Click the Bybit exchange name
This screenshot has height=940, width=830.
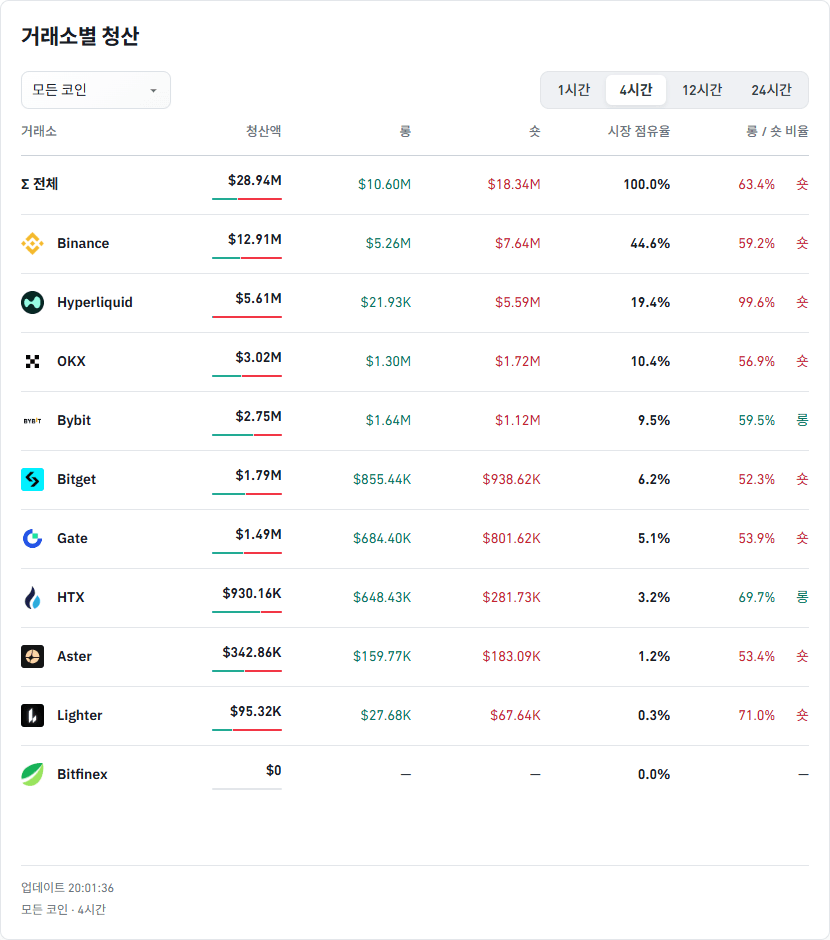point(74,420)
